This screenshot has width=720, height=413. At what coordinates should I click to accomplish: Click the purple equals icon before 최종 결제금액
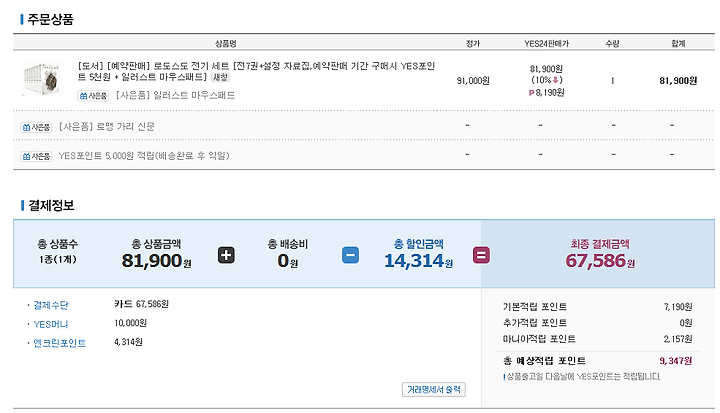click(x=481, y=255)
